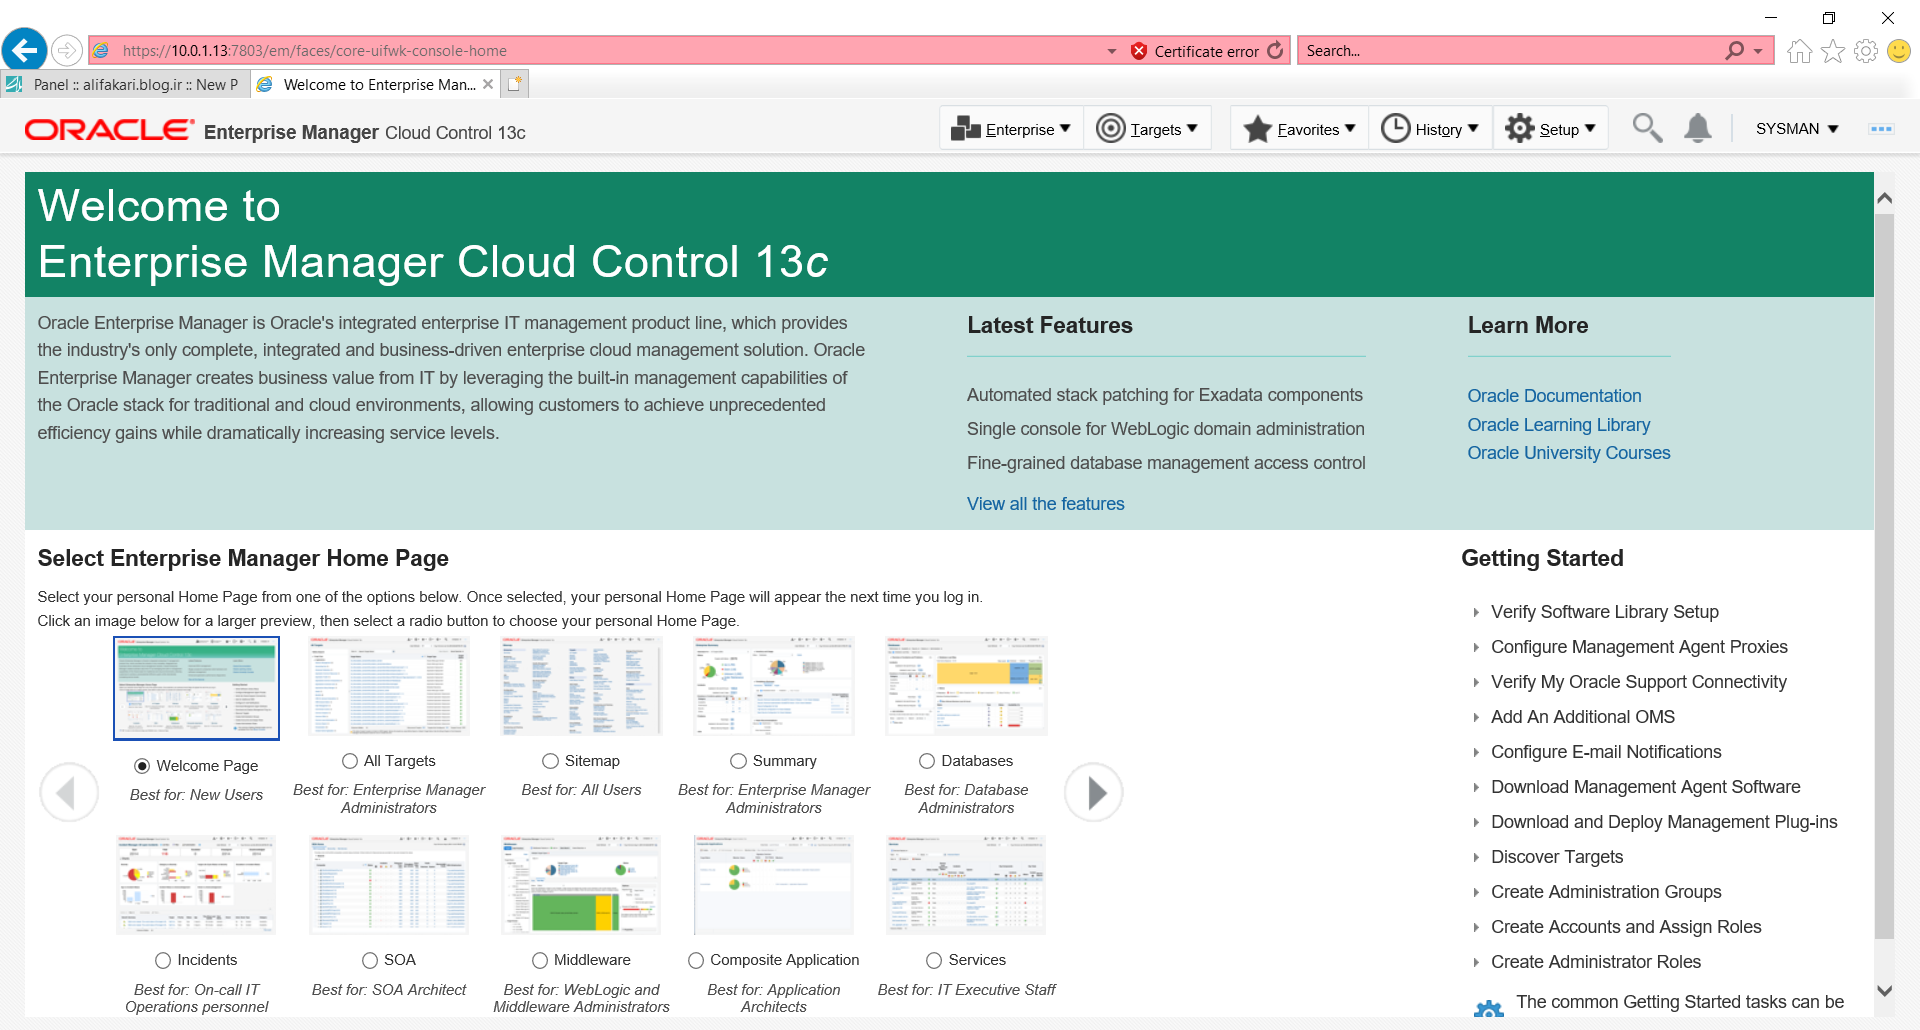Open the Targets dropdown menu
This screenshot has width=1920, height=1030.
[x=1148, y=128]
